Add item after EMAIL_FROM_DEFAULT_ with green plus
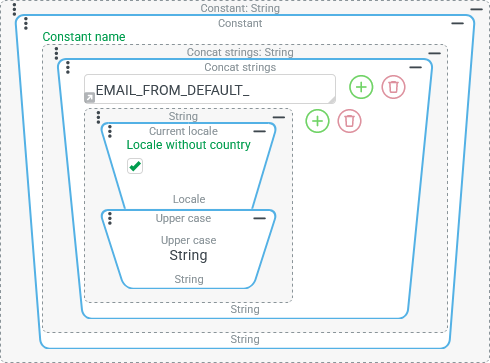This screenshot has width=490, height=363. point(361,87)
